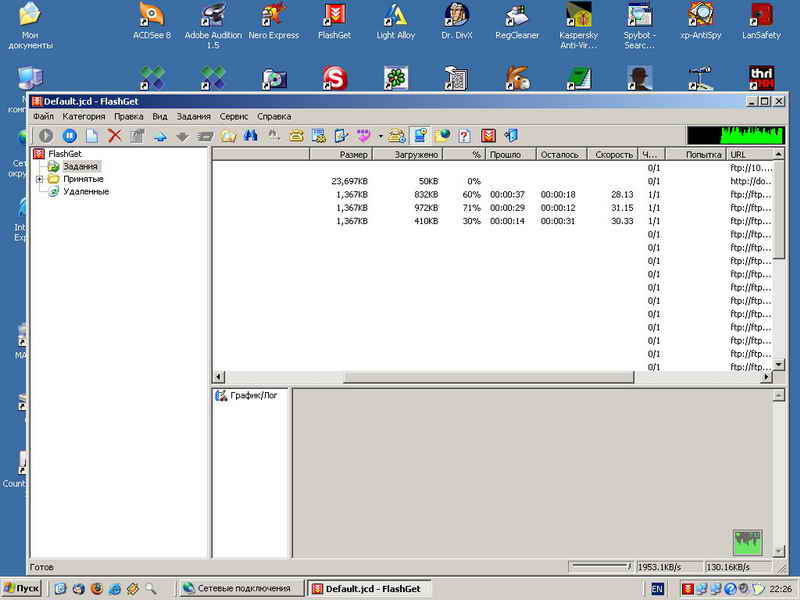
Task: Open dropdown arrow next to heart toolbar icon
Action: pos(380,136)
